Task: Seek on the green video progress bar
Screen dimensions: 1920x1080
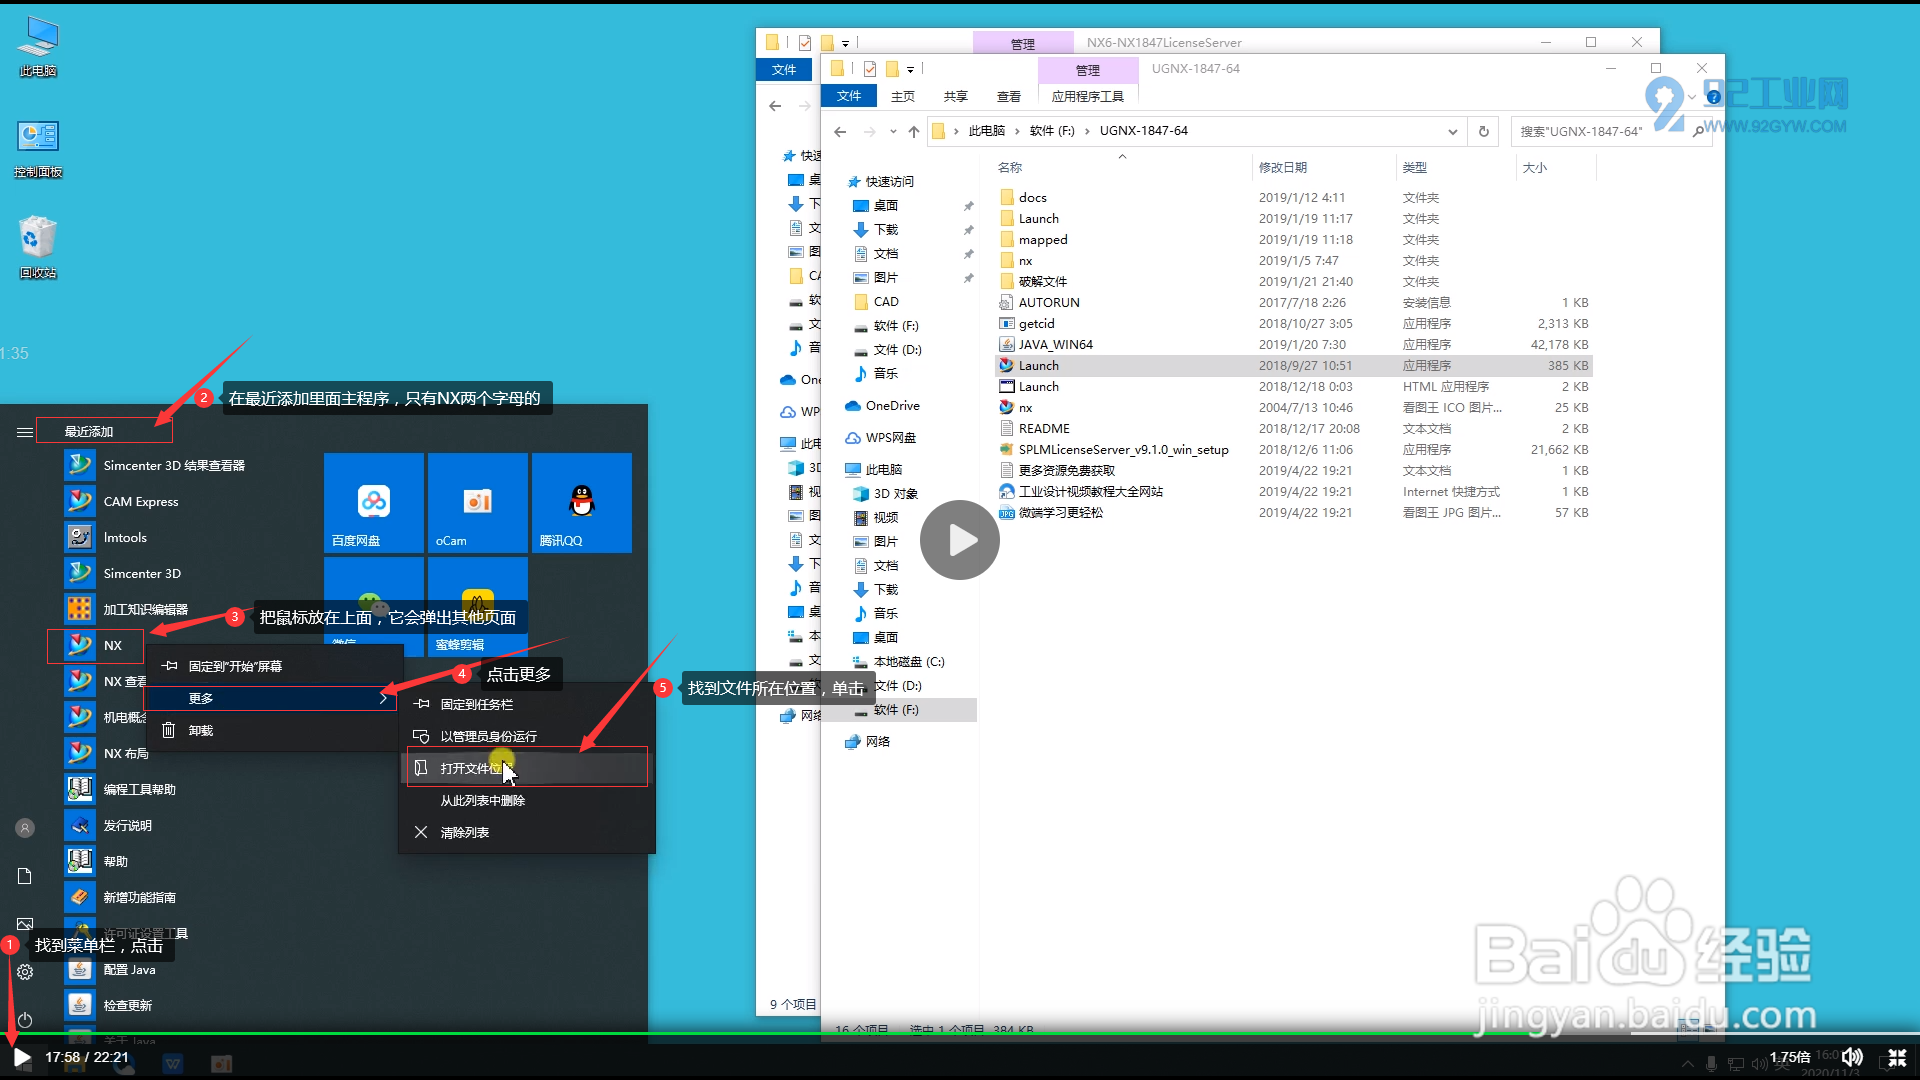Action: point(960,1033)
